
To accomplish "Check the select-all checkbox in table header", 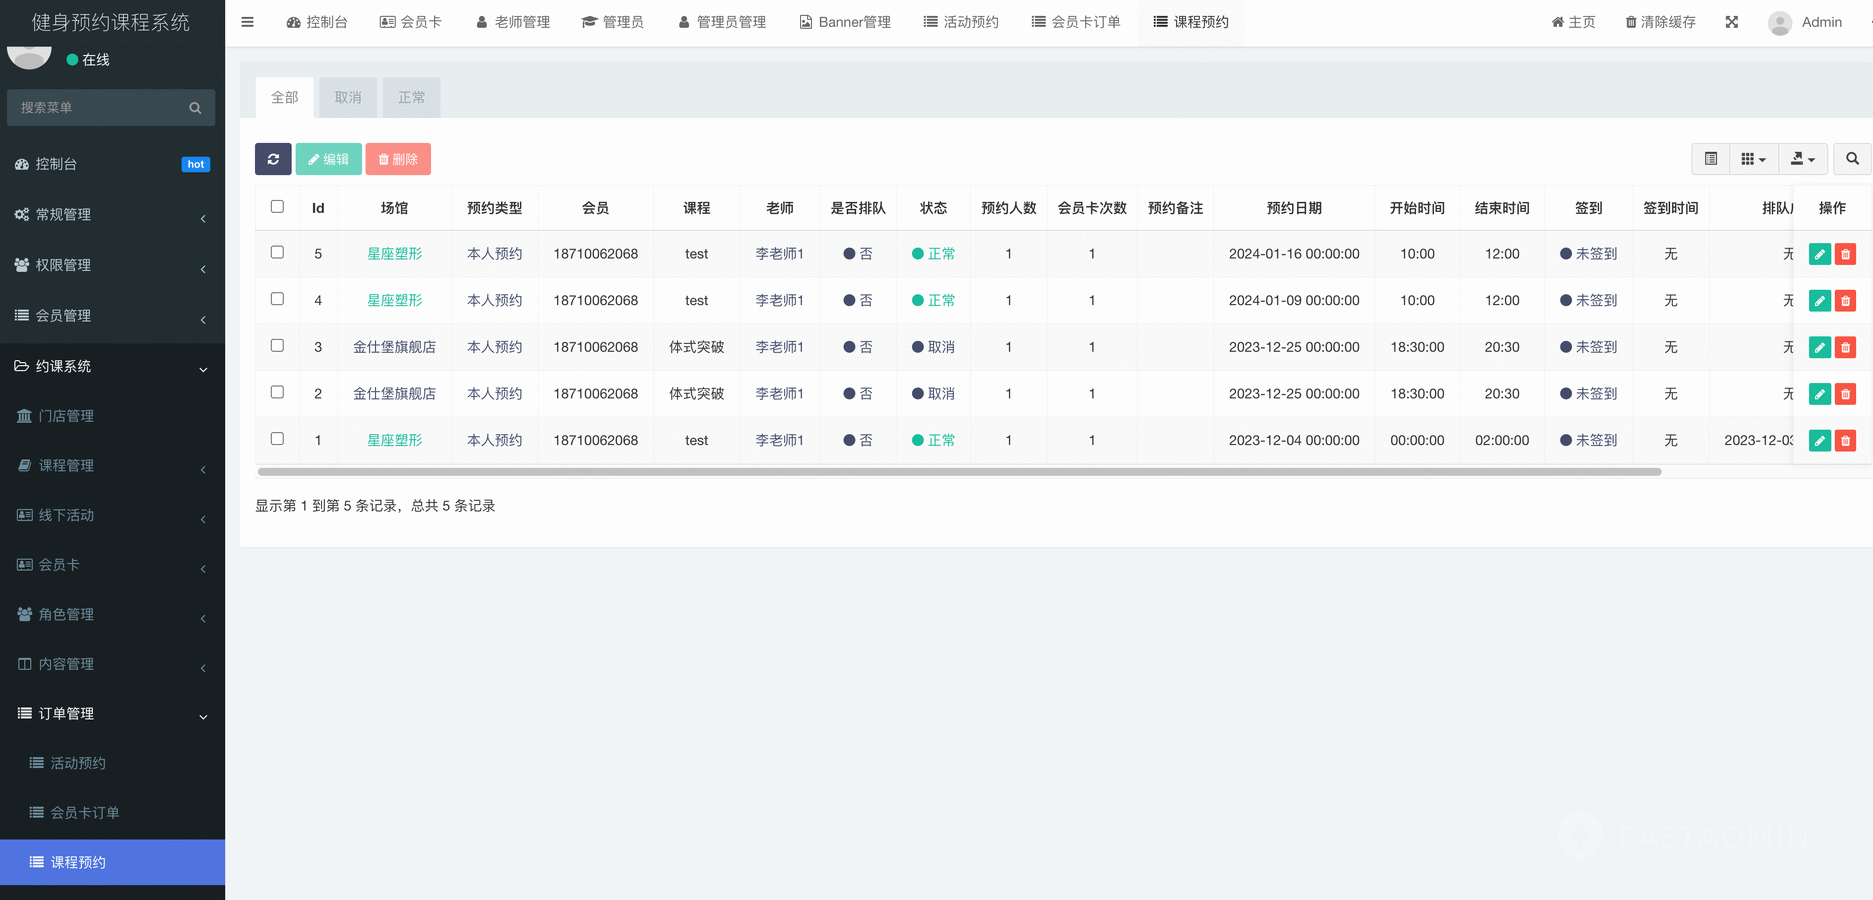I will pyautogui.click(x=277, y=207).
